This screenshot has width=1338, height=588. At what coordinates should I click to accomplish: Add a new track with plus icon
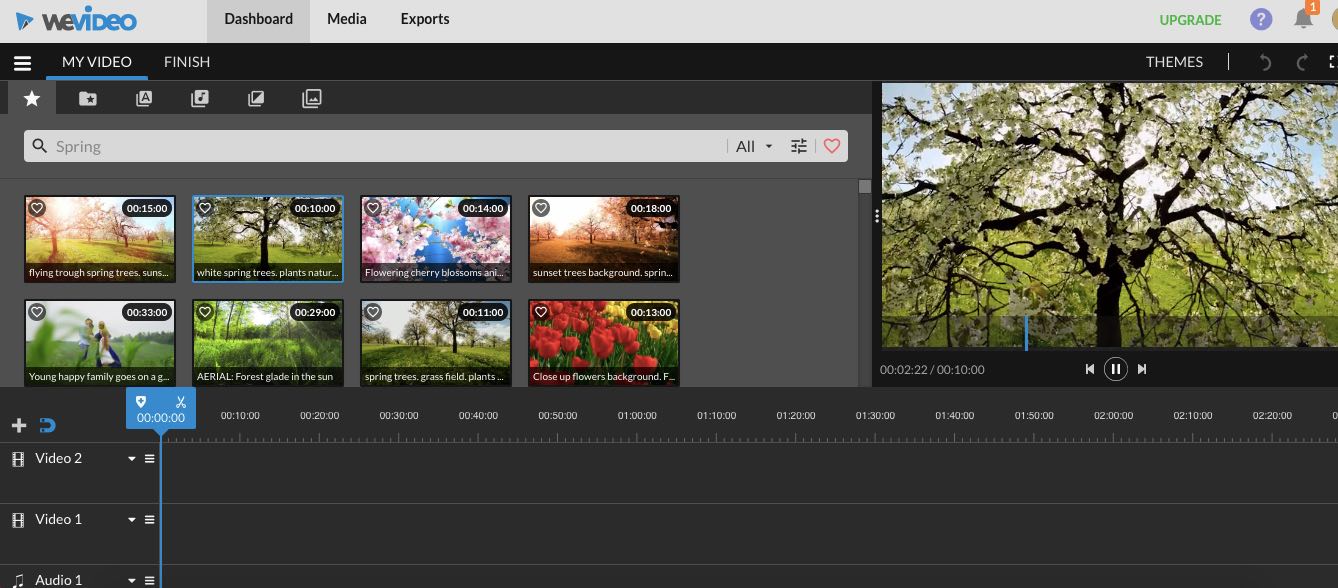pos(18,426)
